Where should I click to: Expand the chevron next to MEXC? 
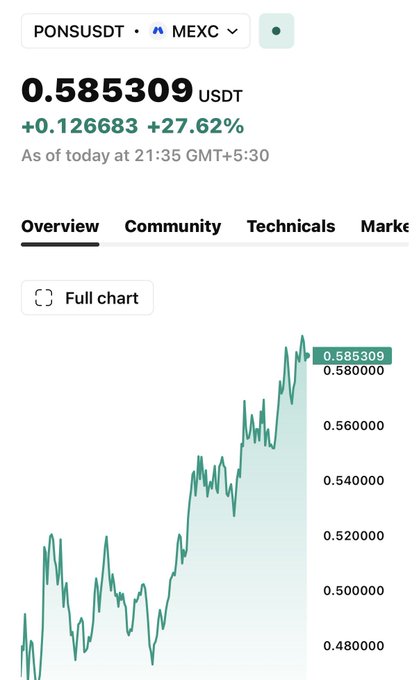click(233, 31)
